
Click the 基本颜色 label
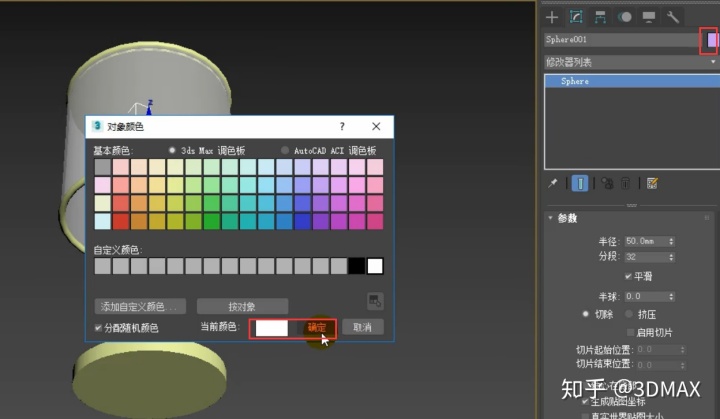pos(113,151)
